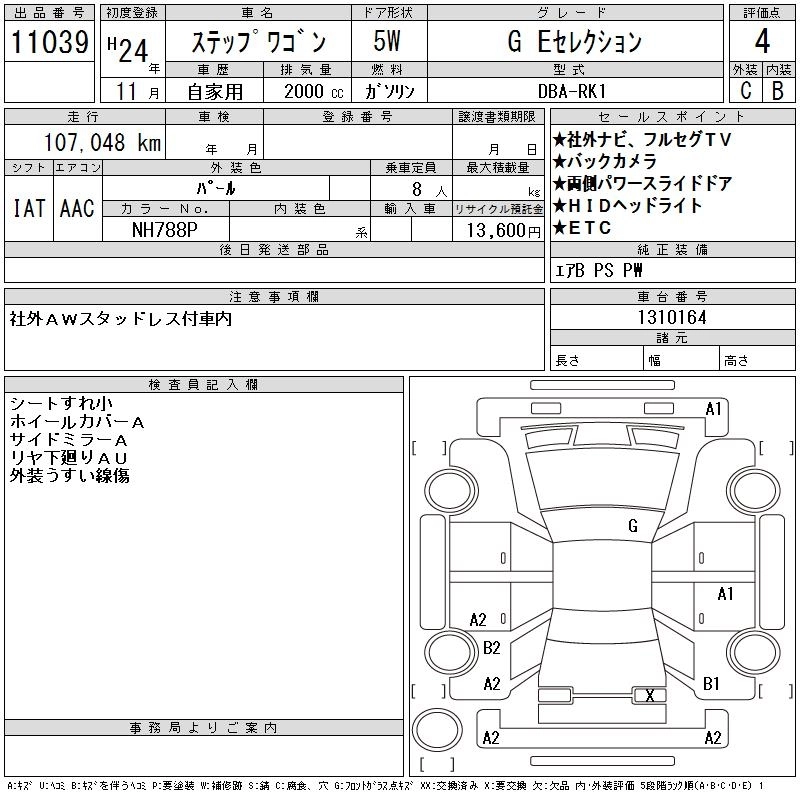800x800 pixels.
Task: Select the door shape value 5W
Action: click(x=387, y=41)
